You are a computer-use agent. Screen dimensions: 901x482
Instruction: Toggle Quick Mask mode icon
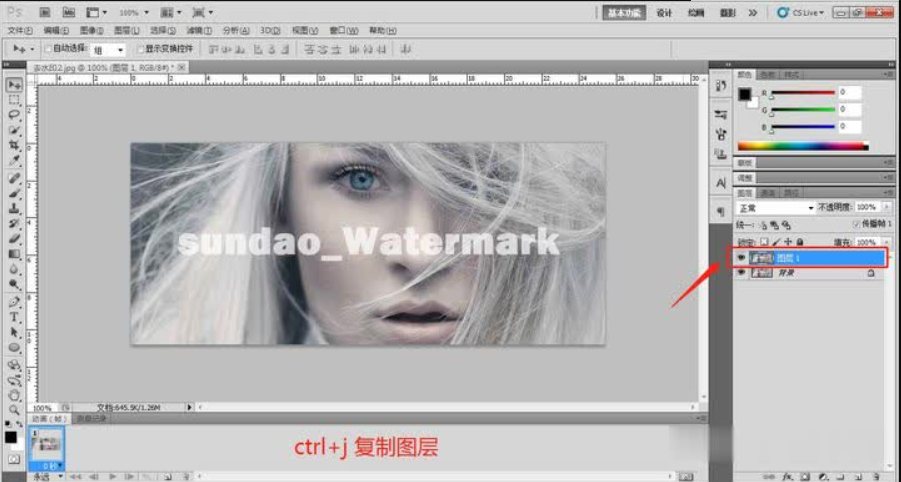click(14, 459)
